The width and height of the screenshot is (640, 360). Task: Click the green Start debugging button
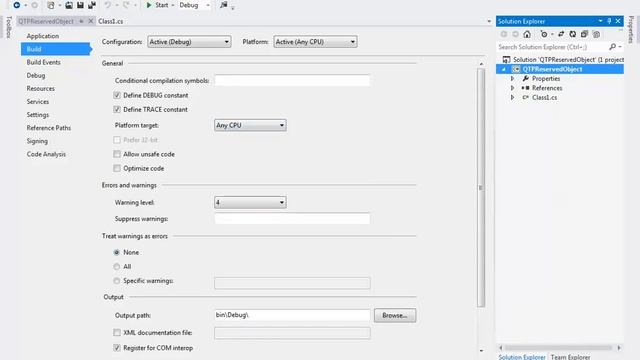(x=157, y=5)
